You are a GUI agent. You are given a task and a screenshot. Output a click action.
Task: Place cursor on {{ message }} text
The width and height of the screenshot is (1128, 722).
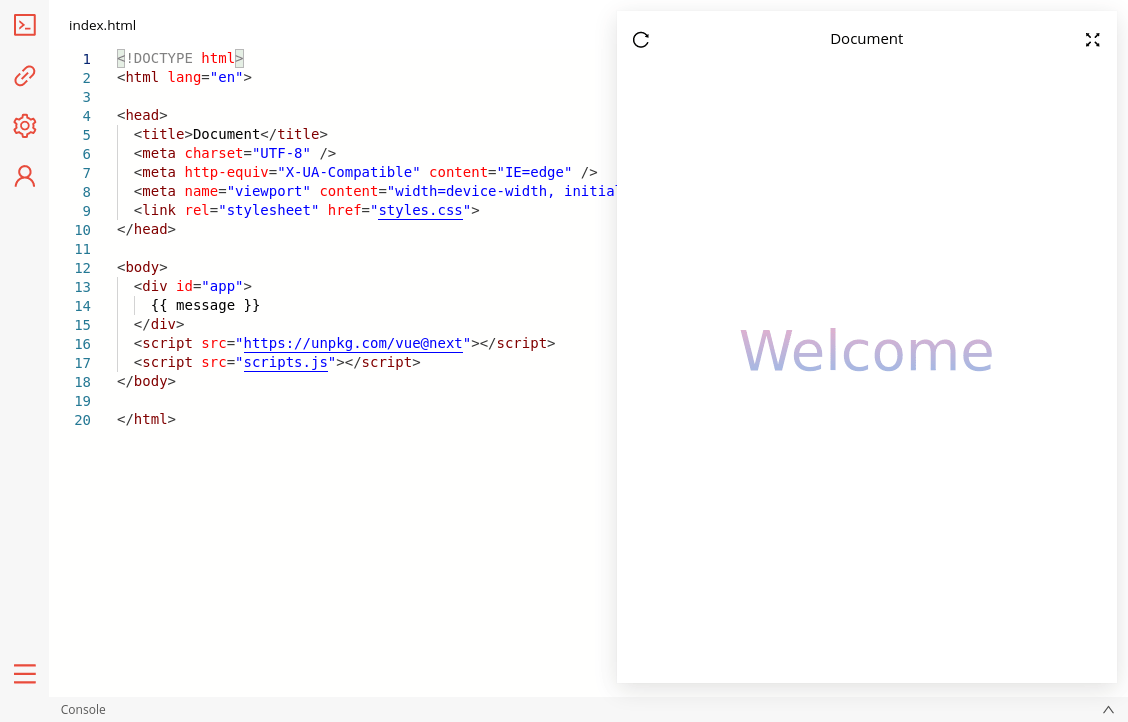click(205, 305)
